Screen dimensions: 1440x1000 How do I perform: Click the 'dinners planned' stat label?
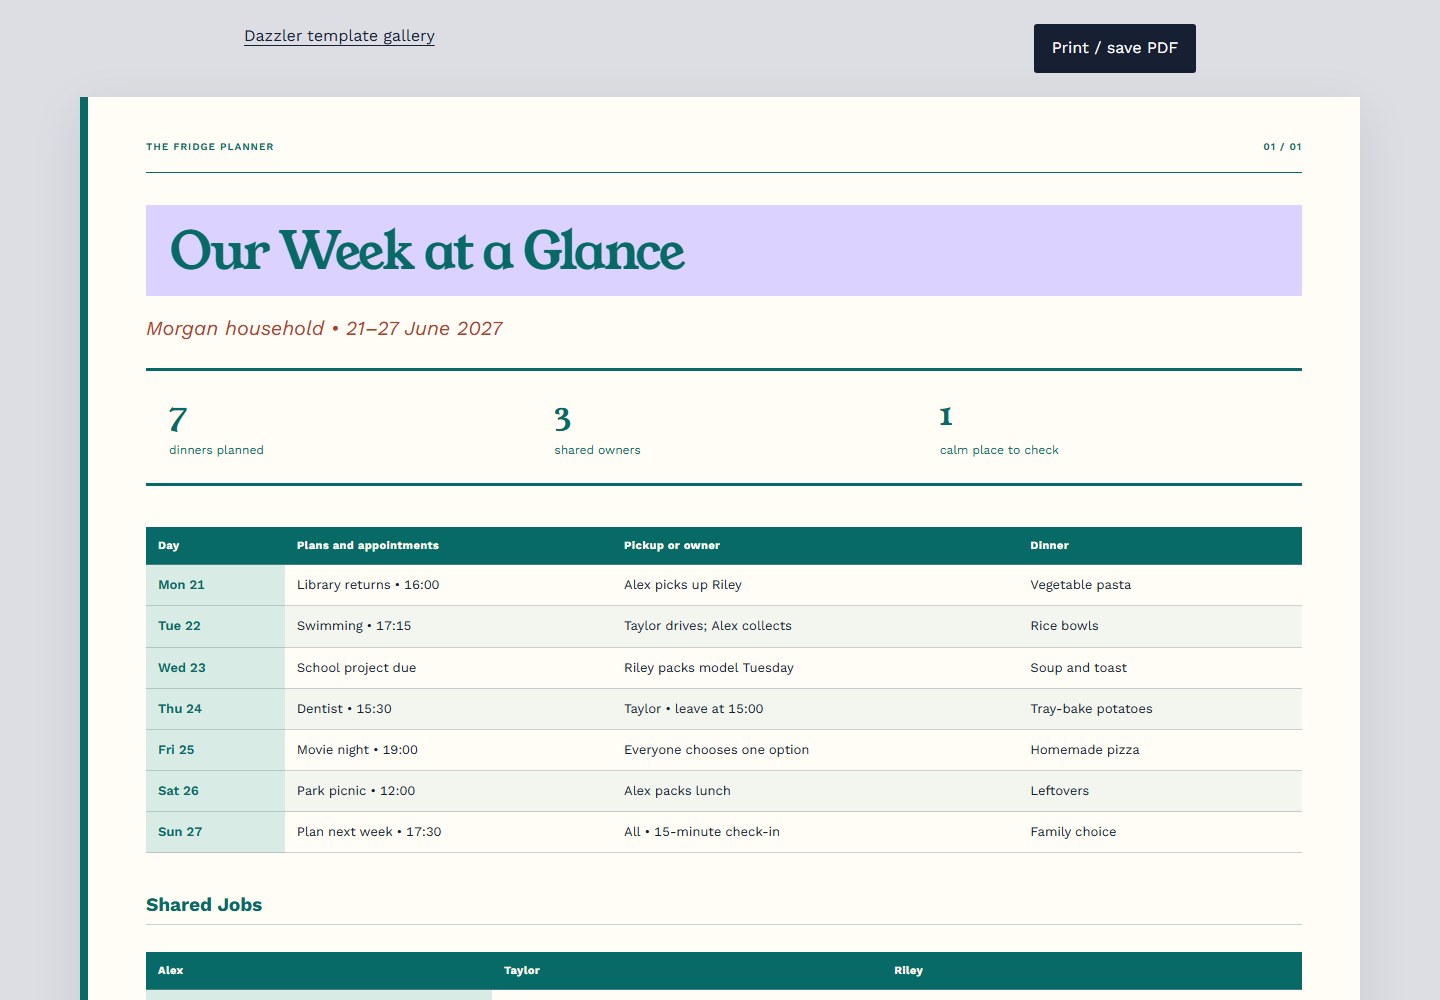216,450
